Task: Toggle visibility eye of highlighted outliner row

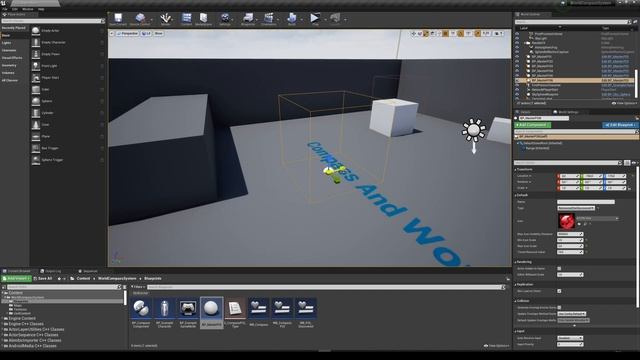Action: tap(517, 80)
